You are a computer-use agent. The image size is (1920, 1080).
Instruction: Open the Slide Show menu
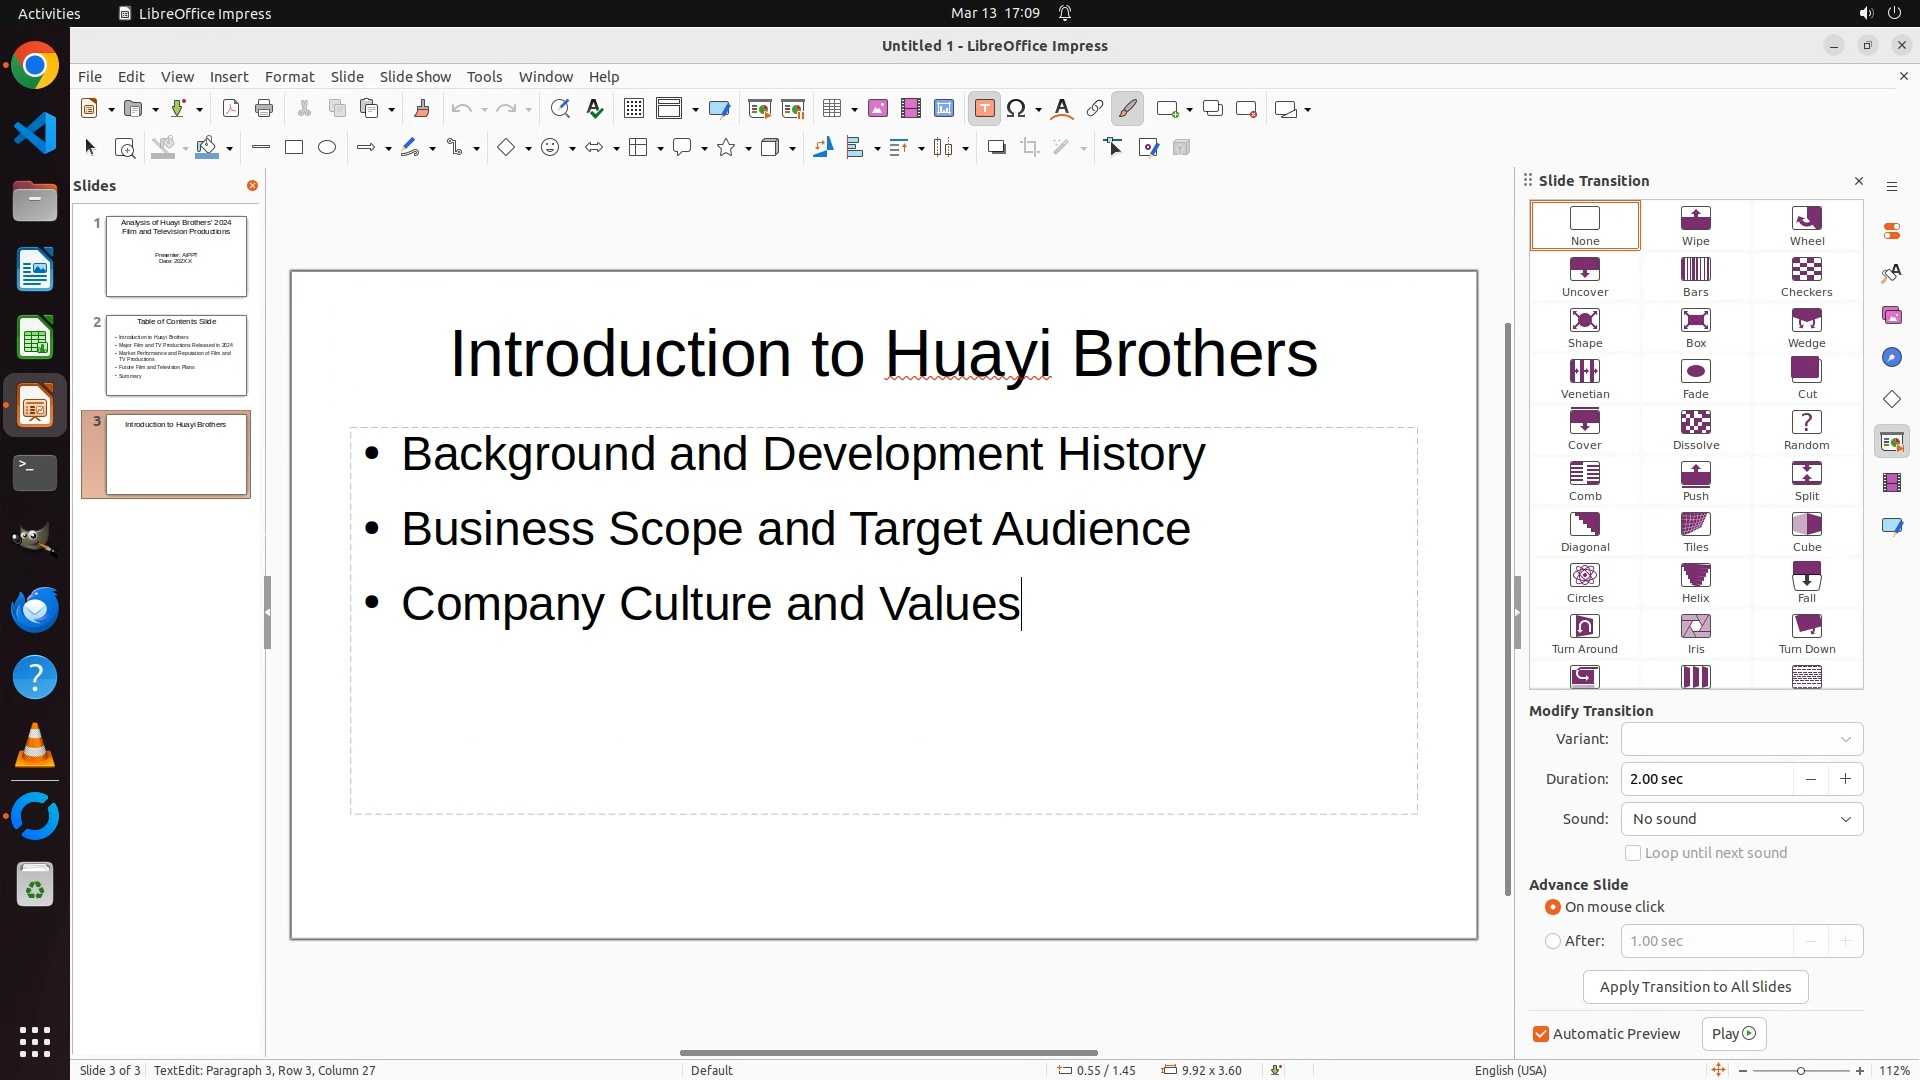415,77
